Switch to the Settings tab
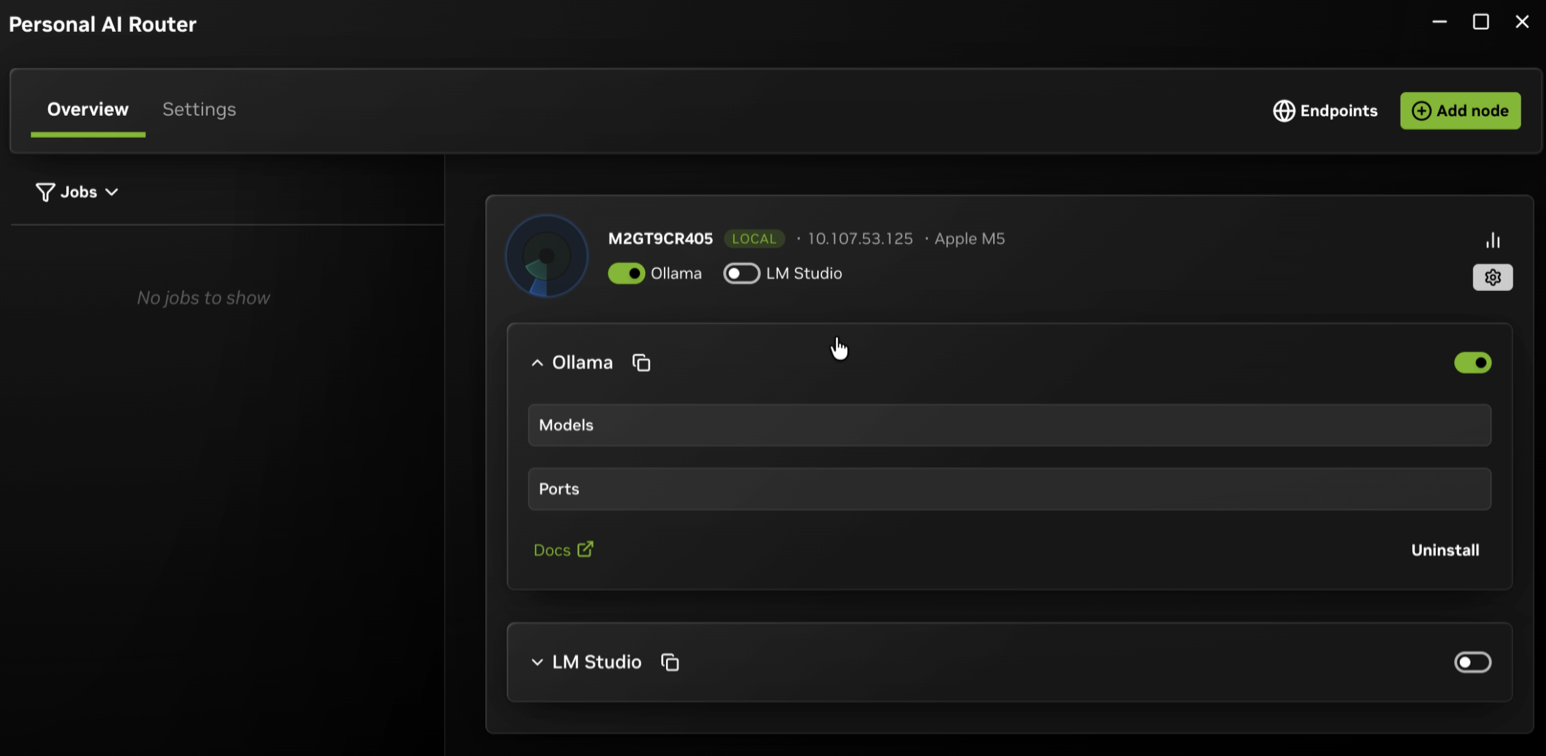Screen dimensions: 1546x756 tap(199, 110)
